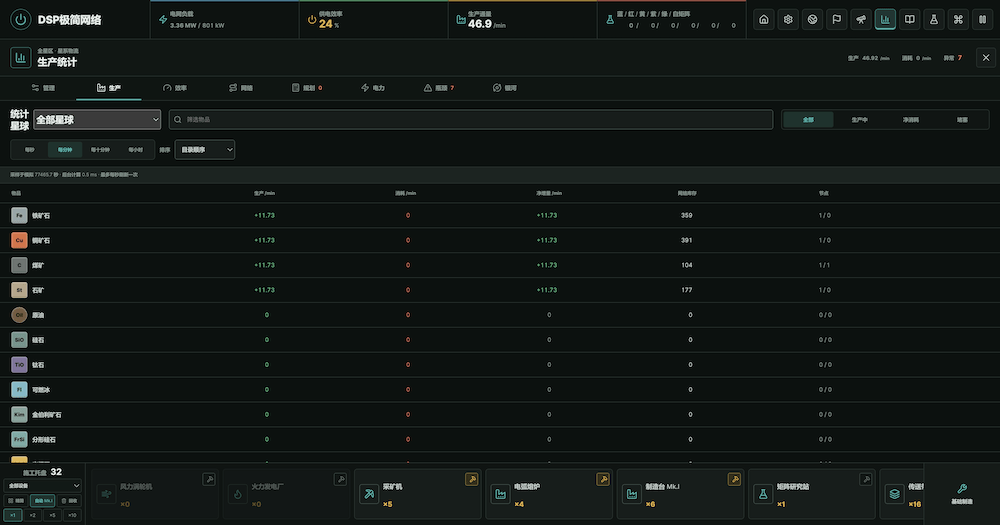Open the book icon in top toolbar
This screenshot has width=1000, height=525.
click(x=909, y=20)
